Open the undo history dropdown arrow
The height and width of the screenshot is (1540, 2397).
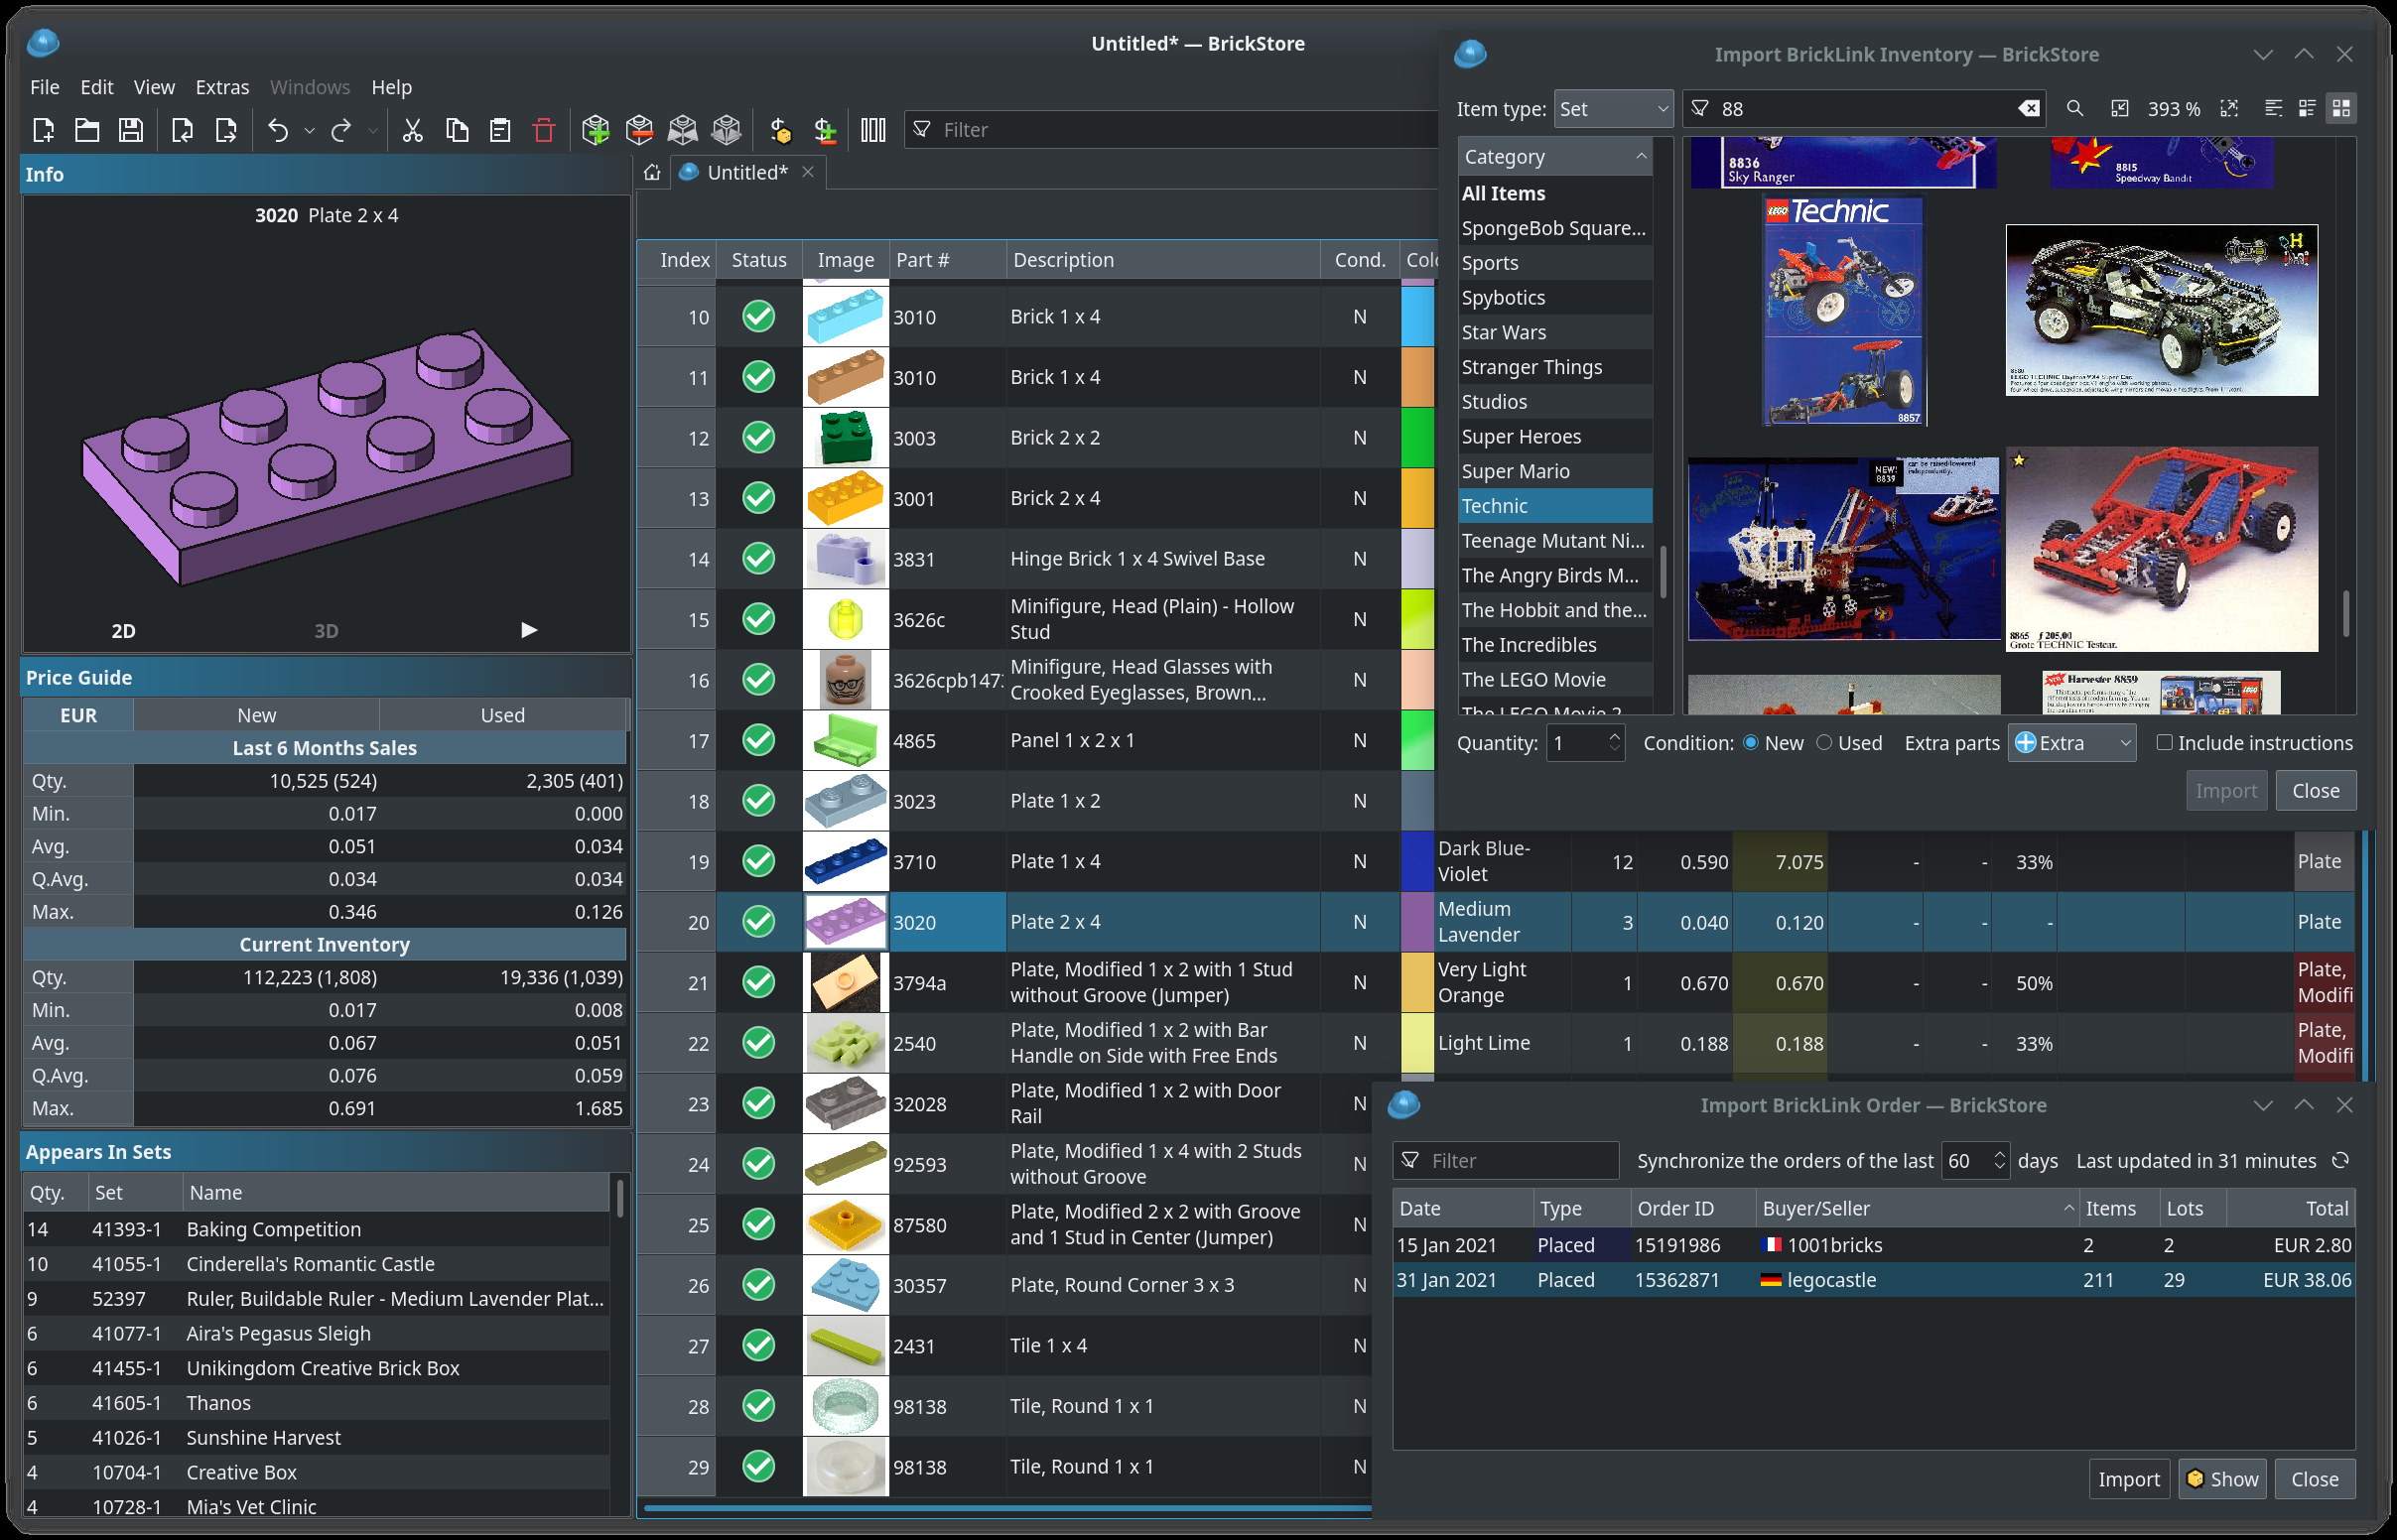(309, 130)
